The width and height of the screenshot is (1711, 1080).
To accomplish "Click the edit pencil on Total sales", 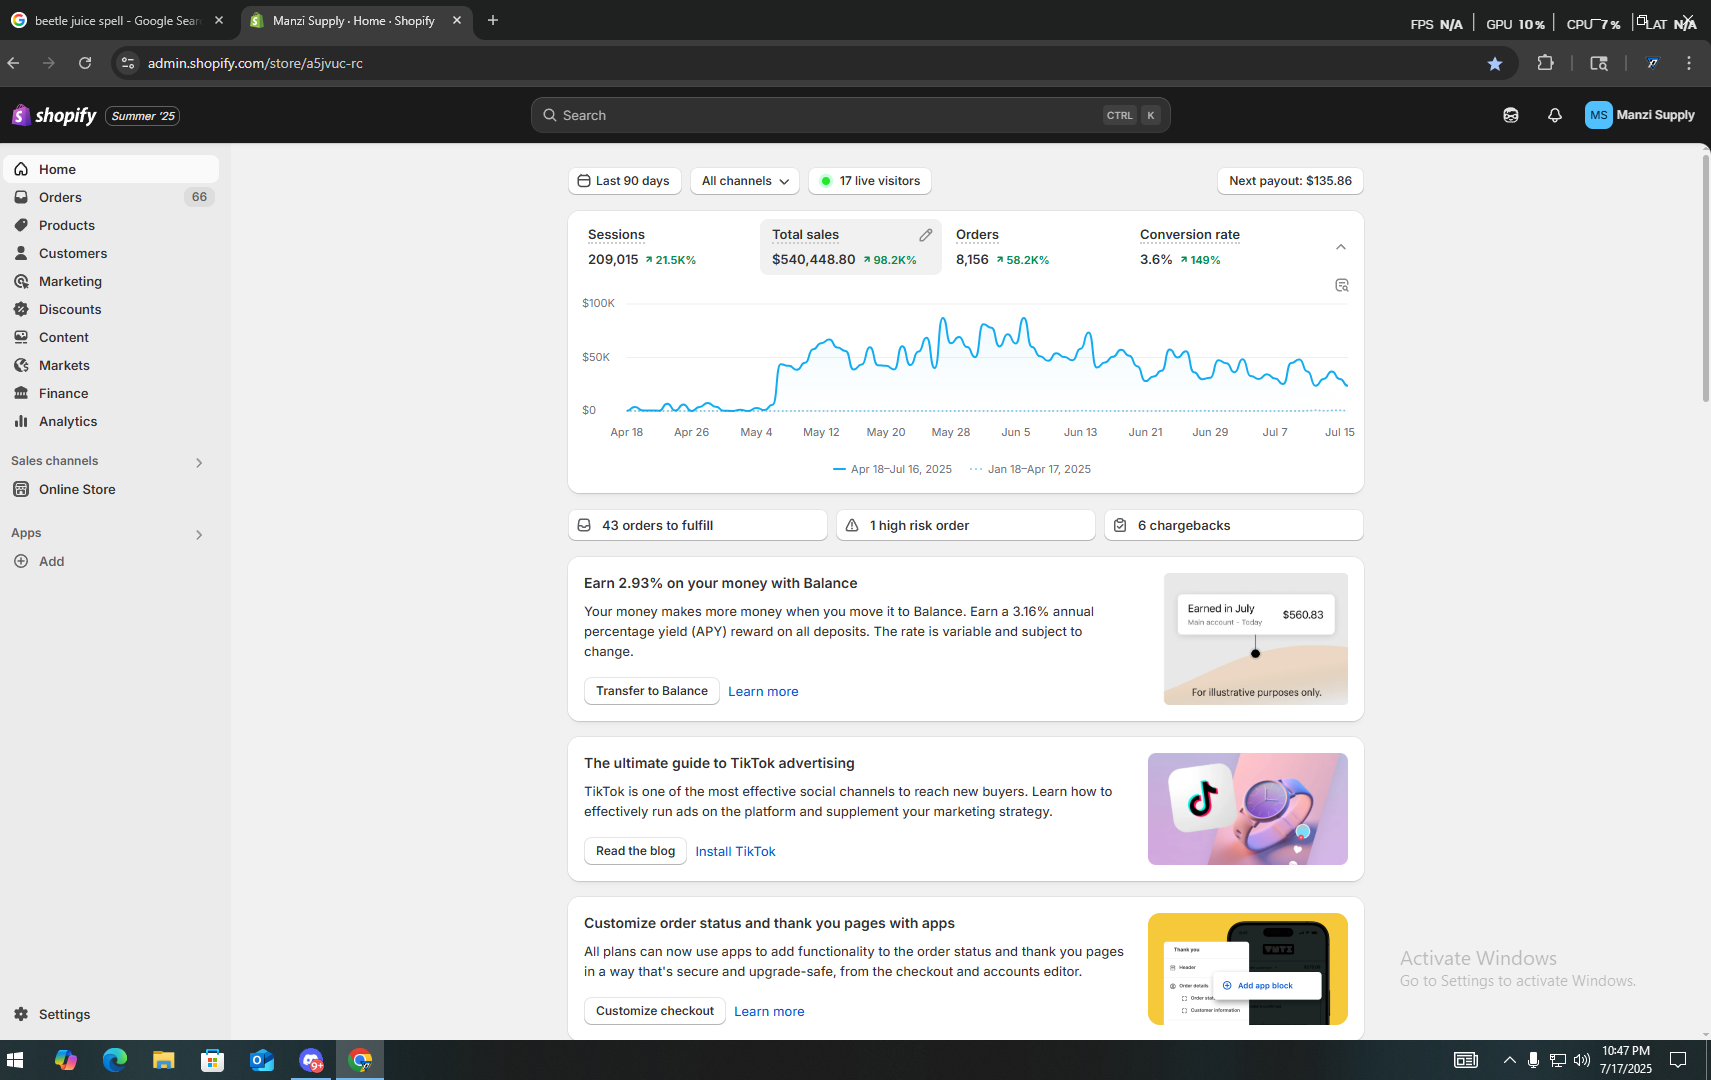I will pos(925,235).
